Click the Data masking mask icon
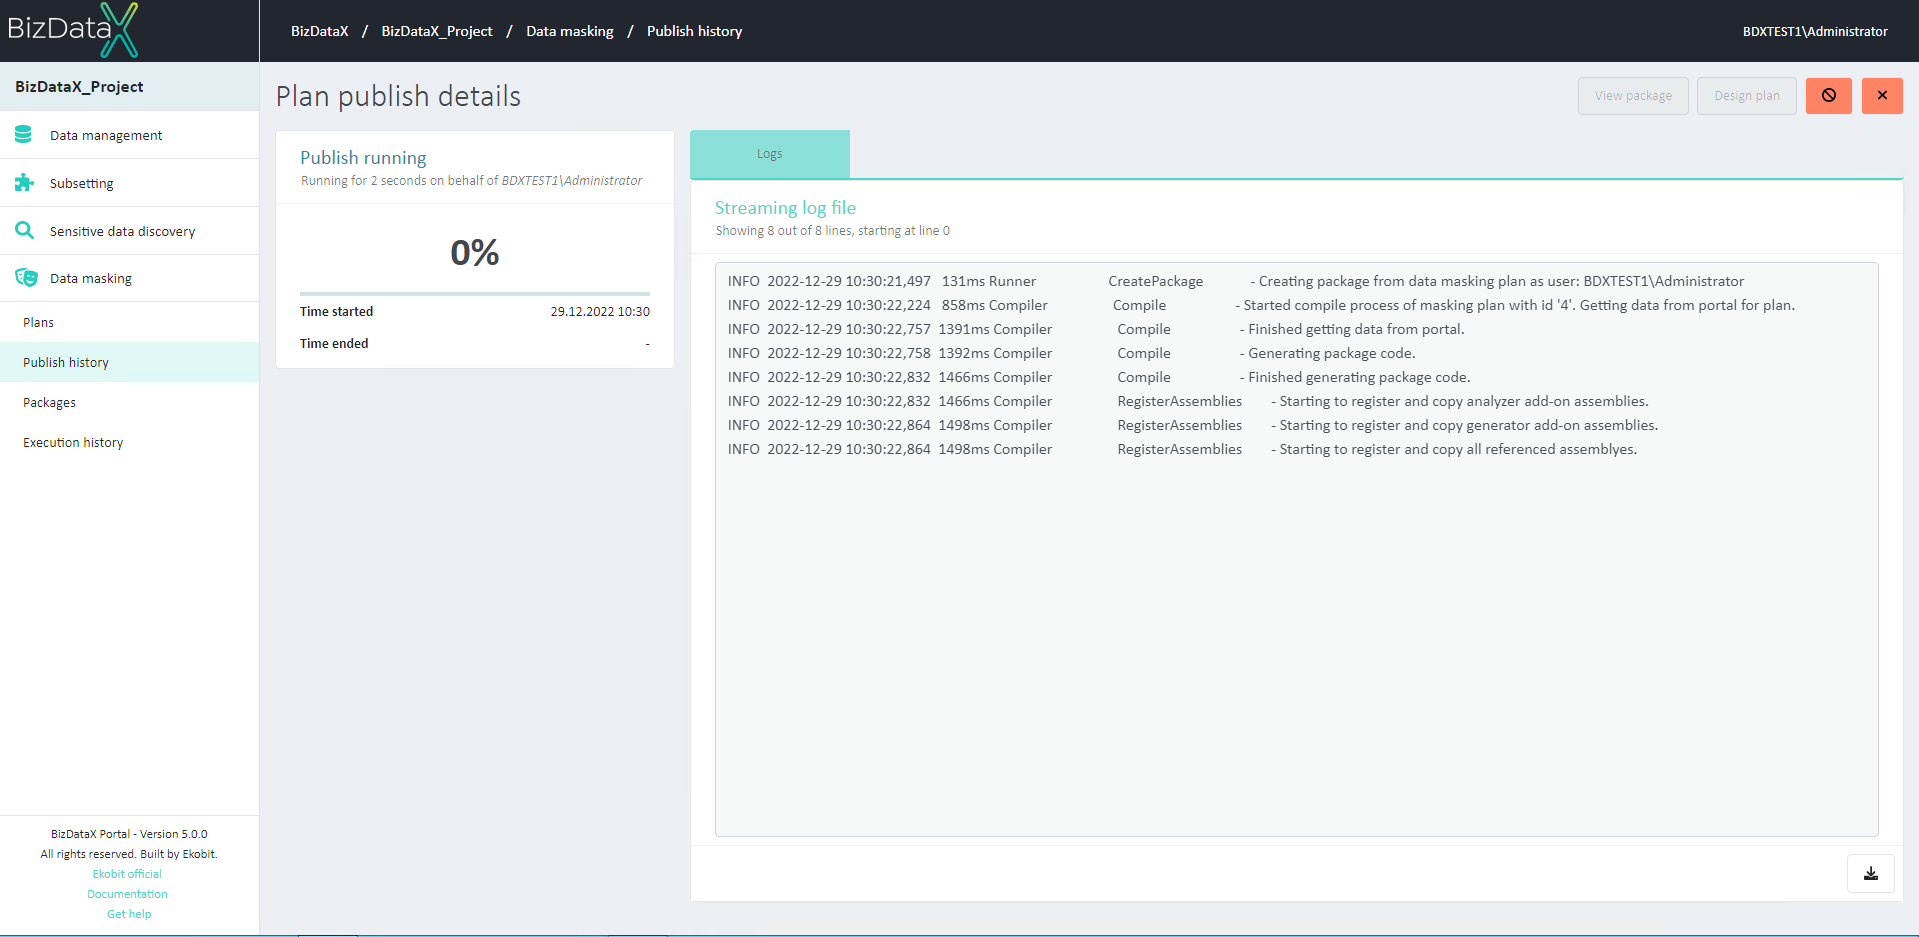 [x=26, y=278]
